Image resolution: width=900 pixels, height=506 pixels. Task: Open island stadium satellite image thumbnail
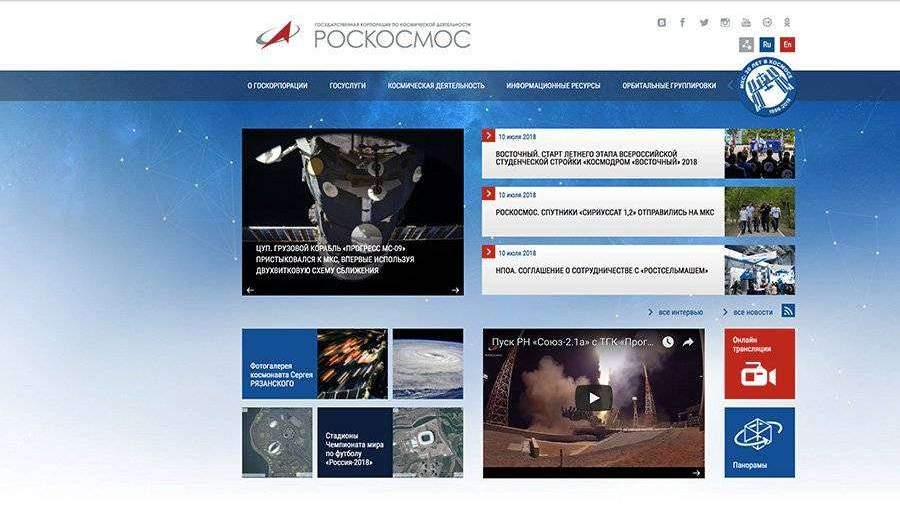pyautogui.click(x=277, y=442)
